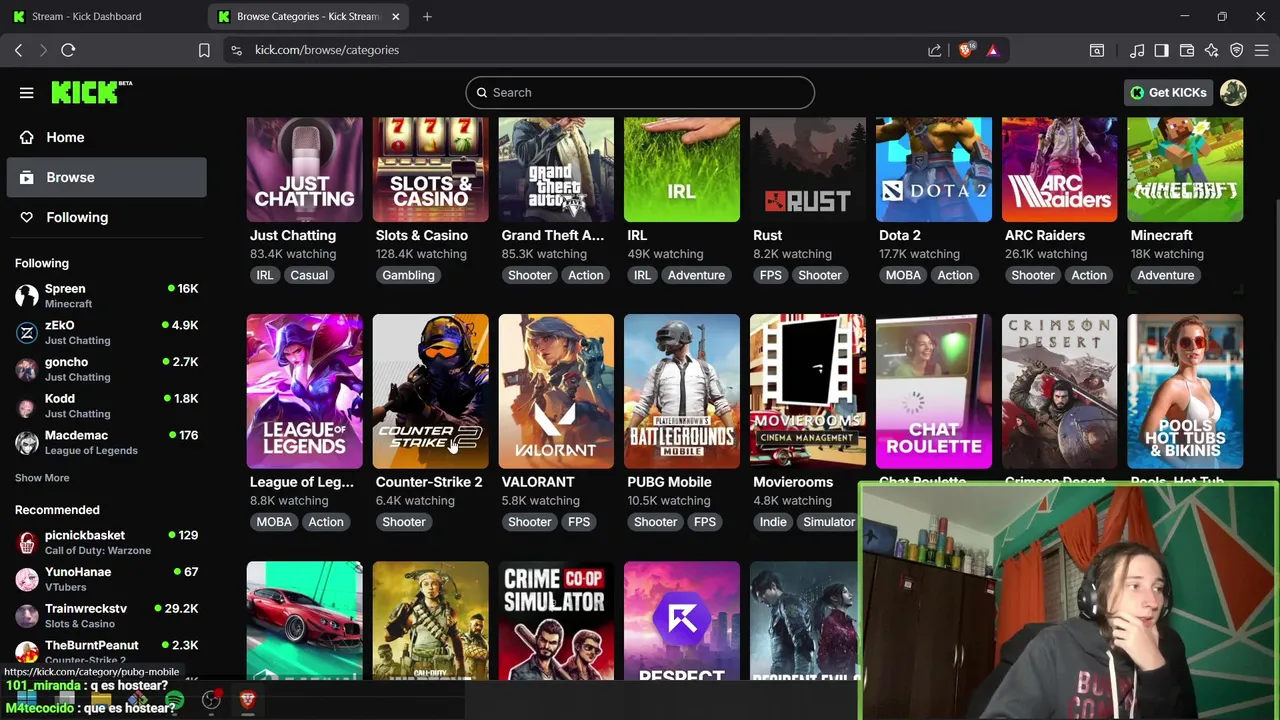Viewport: 1280px width, 720px height.
Task: Open Just Chatting category thumbnail
Action: (305, 169)
